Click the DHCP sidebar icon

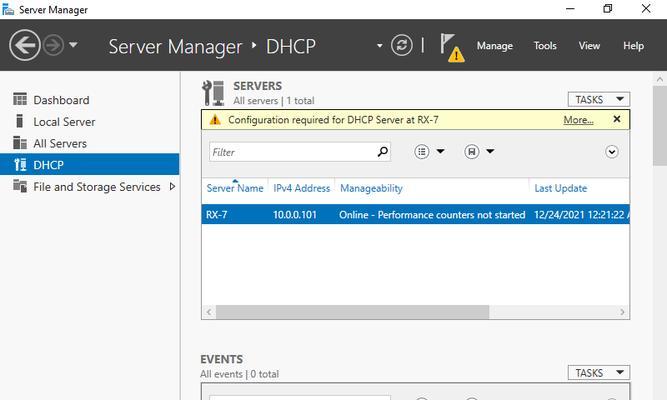tap(20, 164)
